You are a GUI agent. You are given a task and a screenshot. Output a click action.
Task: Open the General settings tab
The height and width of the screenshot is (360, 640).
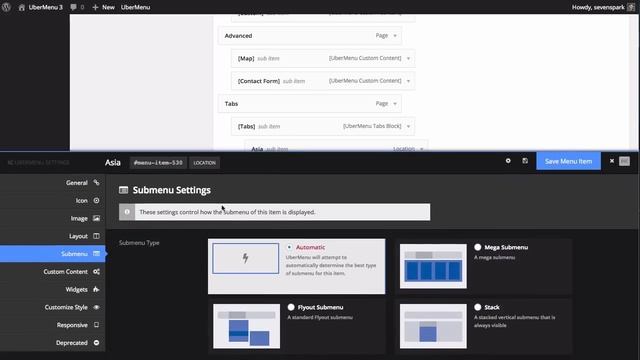[x=53, y=183]
